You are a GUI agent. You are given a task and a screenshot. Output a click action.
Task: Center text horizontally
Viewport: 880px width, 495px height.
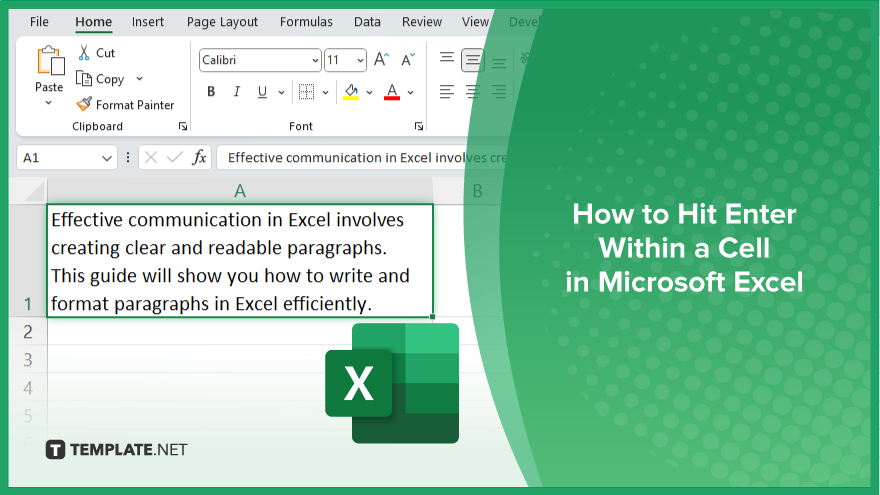coord(473,91)
